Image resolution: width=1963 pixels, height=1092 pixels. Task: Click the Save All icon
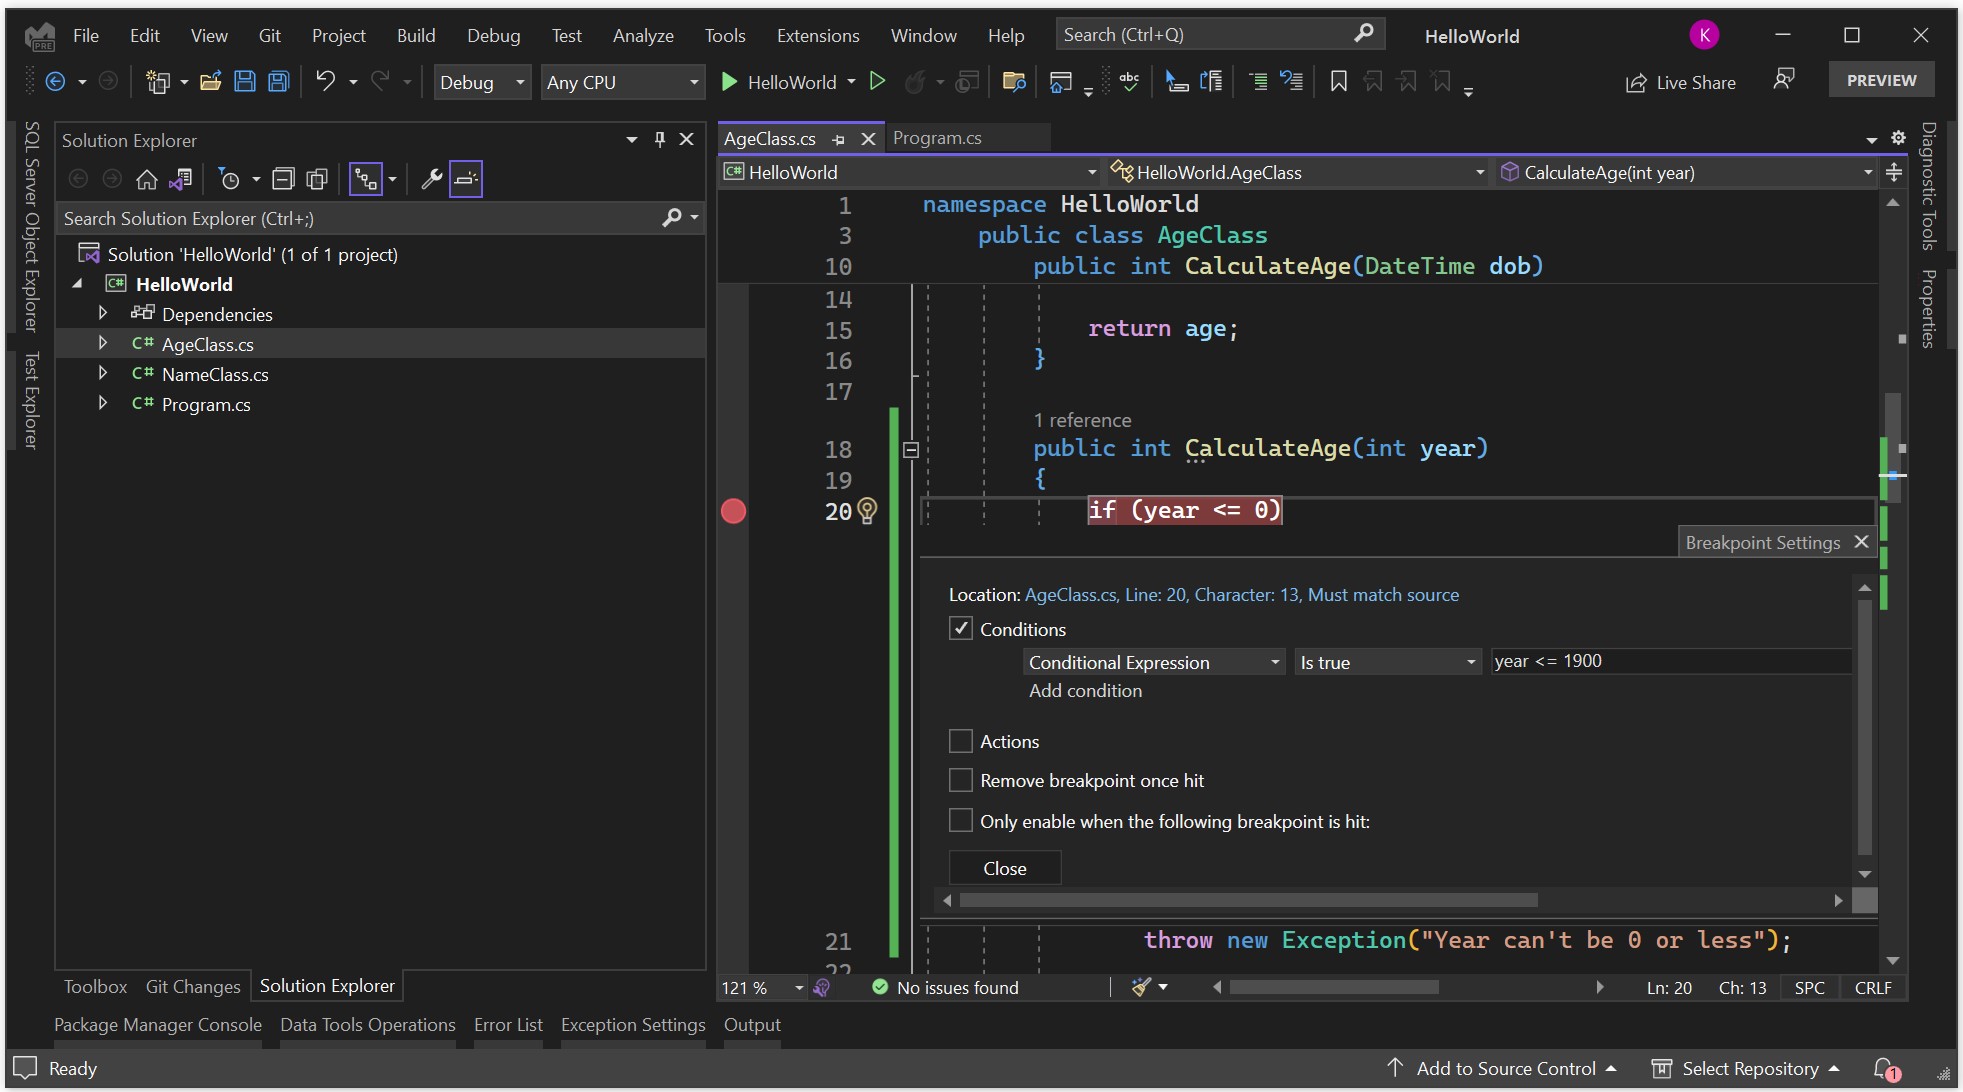pyautogui.click(x=278, y=81)
